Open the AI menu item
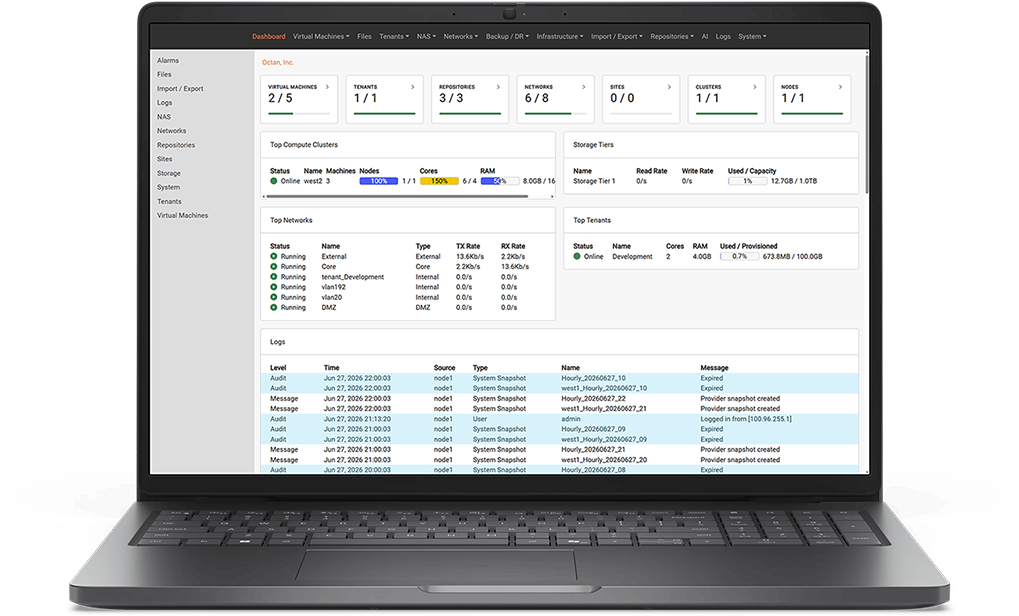1019x616 pixels. 704,36
